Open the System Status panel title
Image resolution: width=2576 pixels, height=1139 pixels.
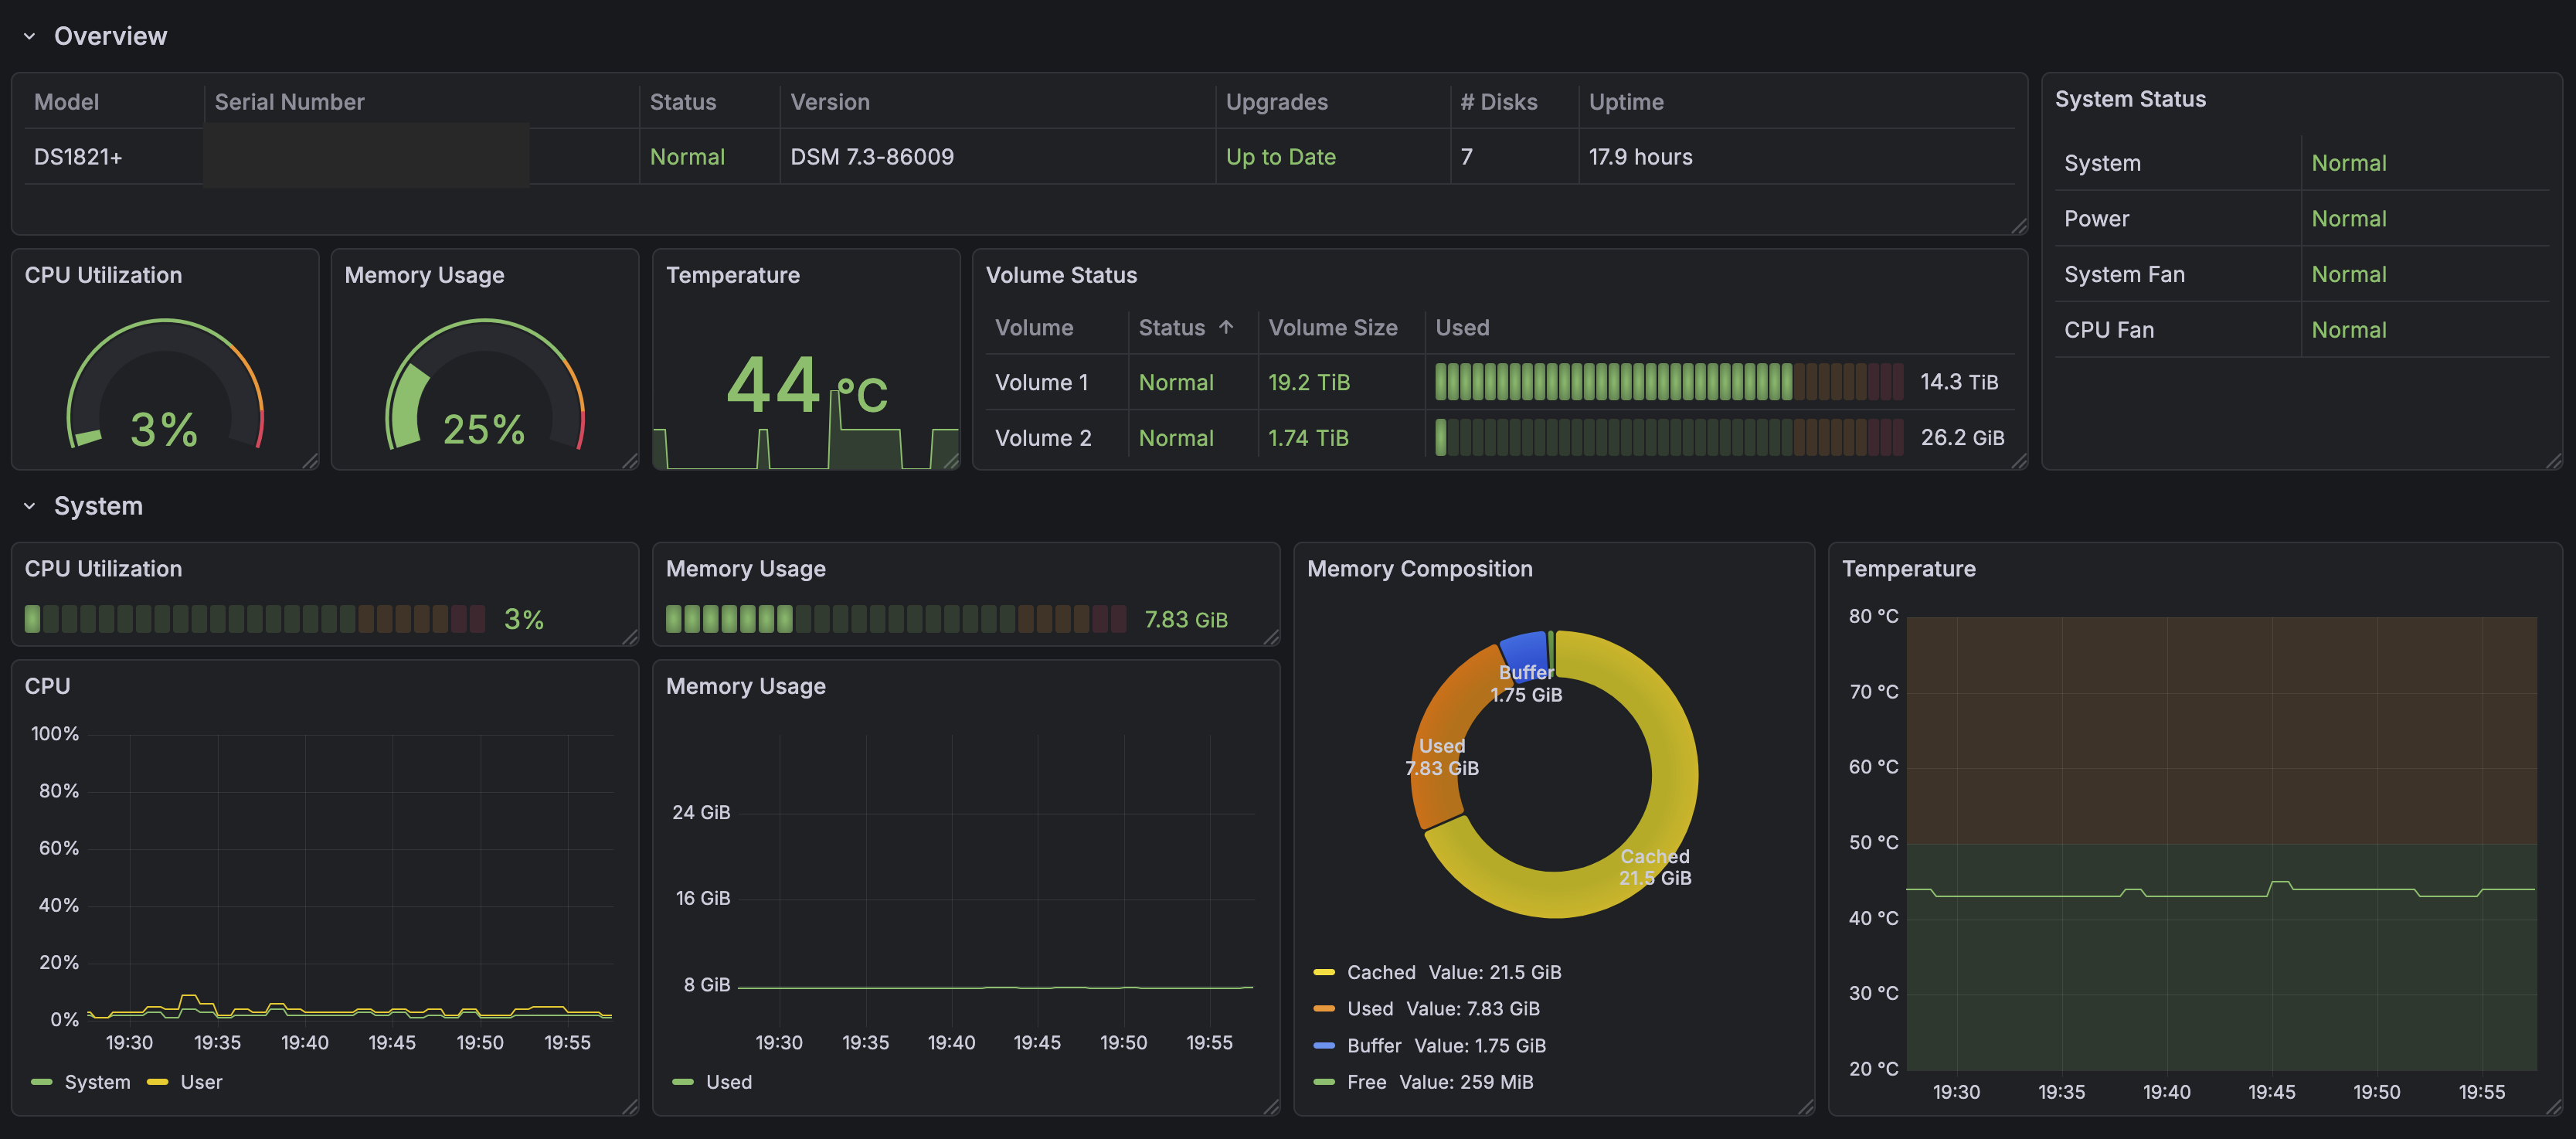2130,99
